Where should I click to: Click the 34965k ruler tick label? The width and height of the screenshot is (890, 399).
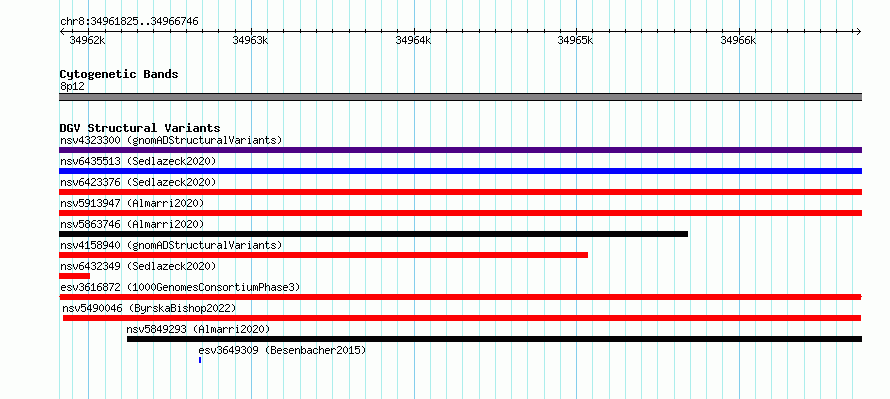coord(576,40)
